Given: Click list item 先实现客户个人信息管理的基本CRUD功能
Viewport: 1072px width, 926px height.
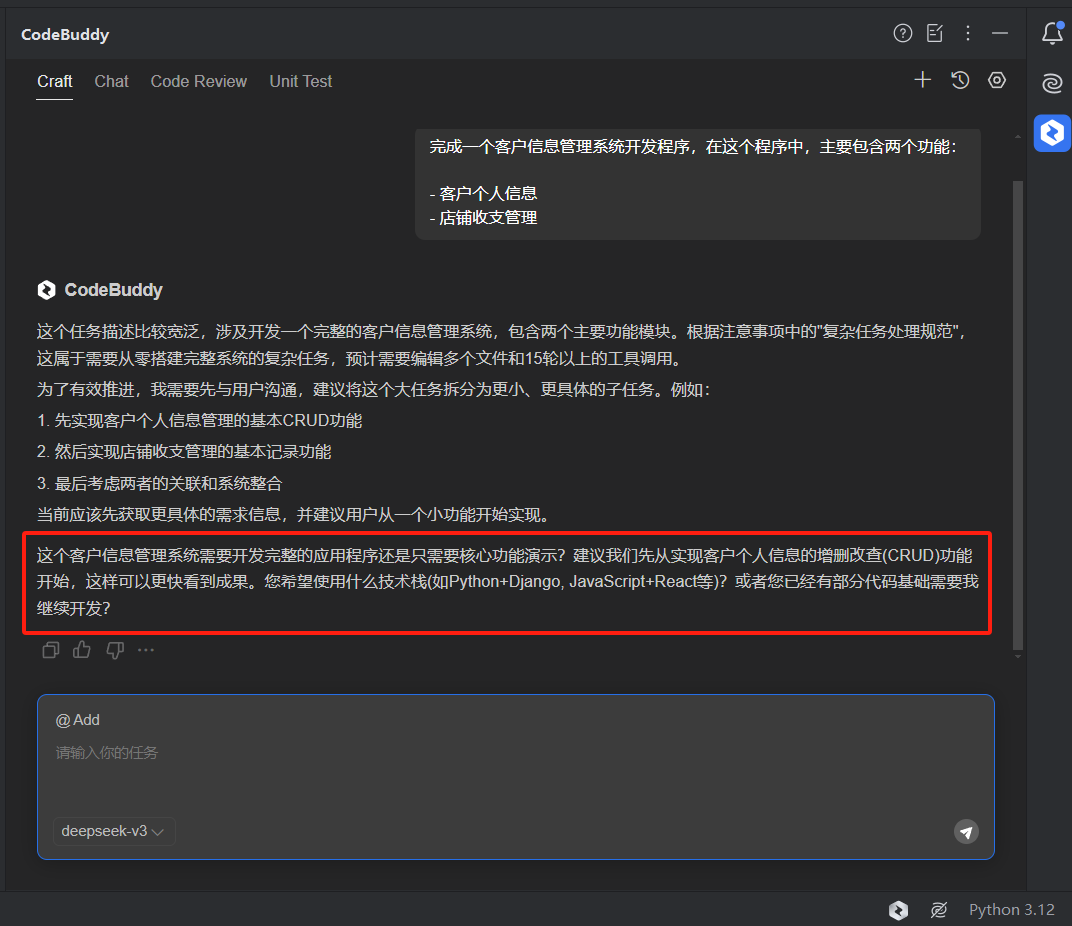Looking at the screenshot, I should pyautogui.click(x=200, y=421).
